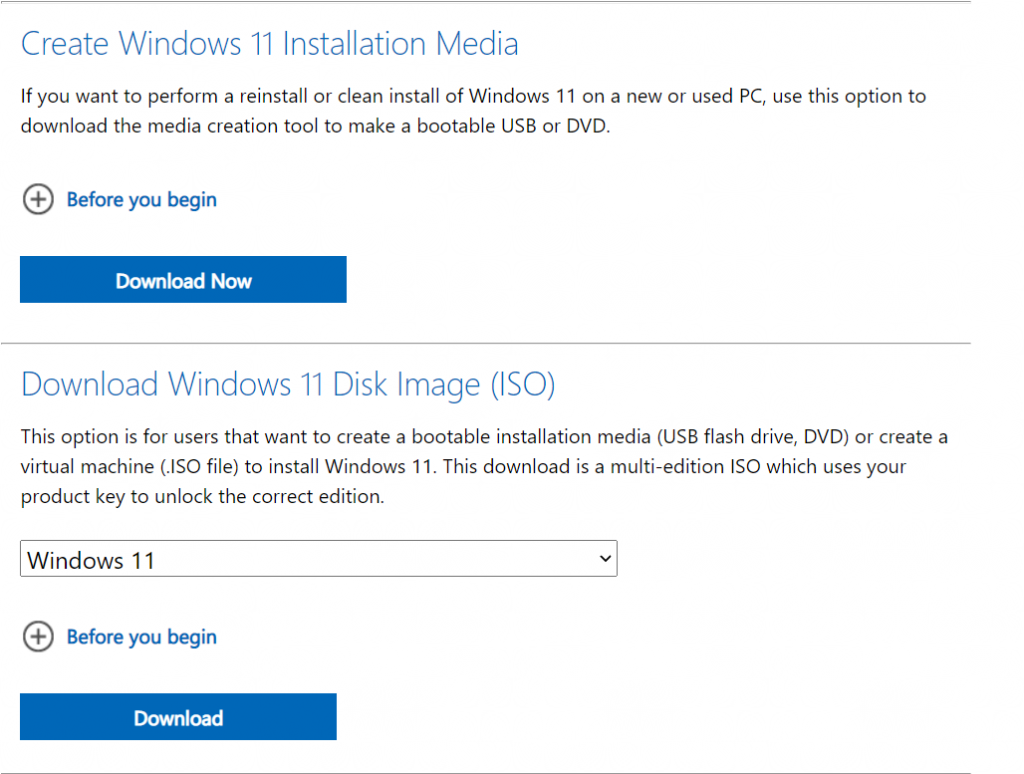This screenshot has width=1024, height=774.
Task: Click the multi-edition ISO paragraph text
Action: 480,466
